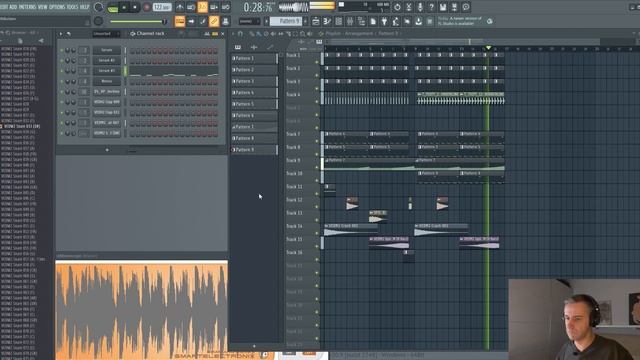Open the Playlist view icon
This screenshot has height=360, width=640.
pyautogui.click(x=316, y=21)
